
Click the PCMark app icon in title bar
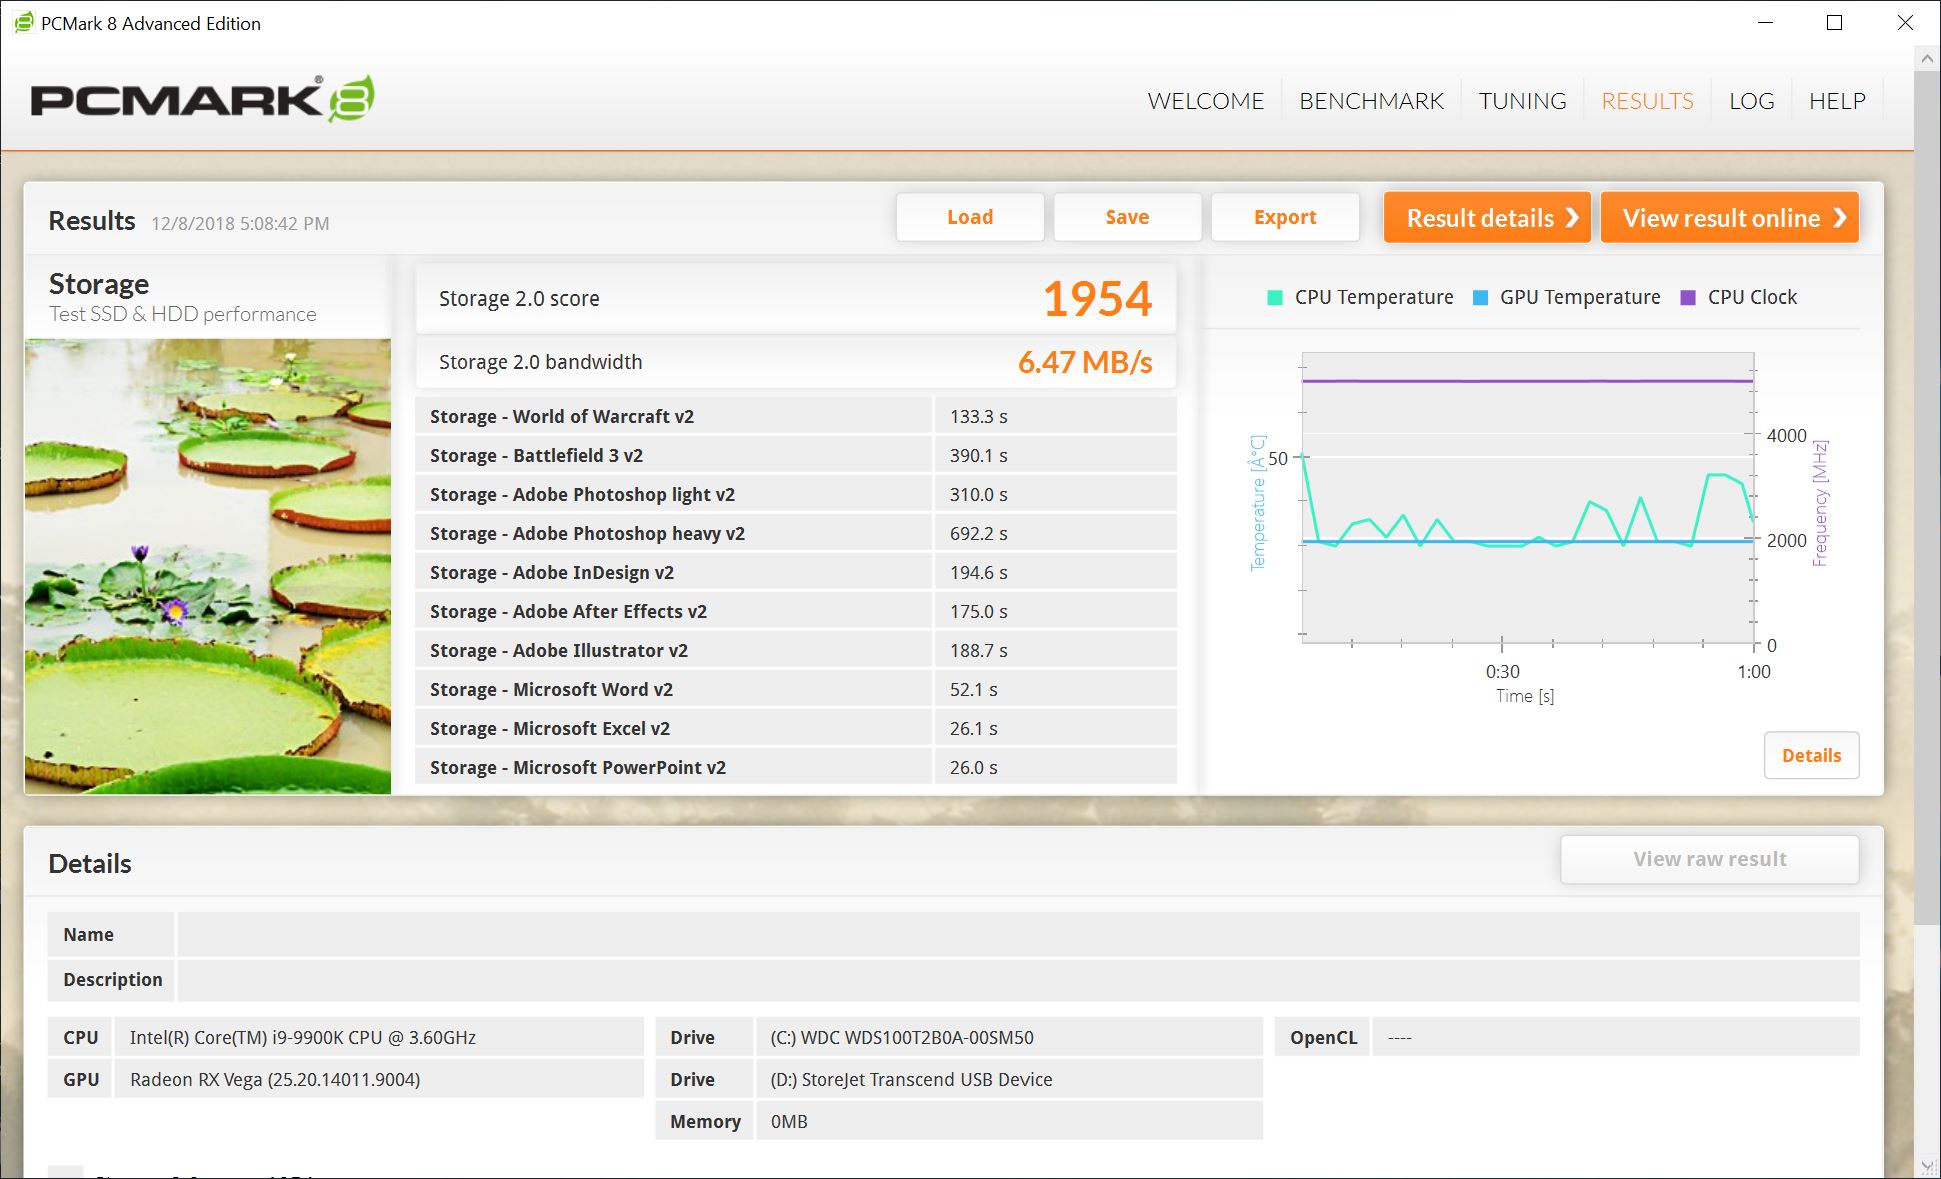(23, 23)
